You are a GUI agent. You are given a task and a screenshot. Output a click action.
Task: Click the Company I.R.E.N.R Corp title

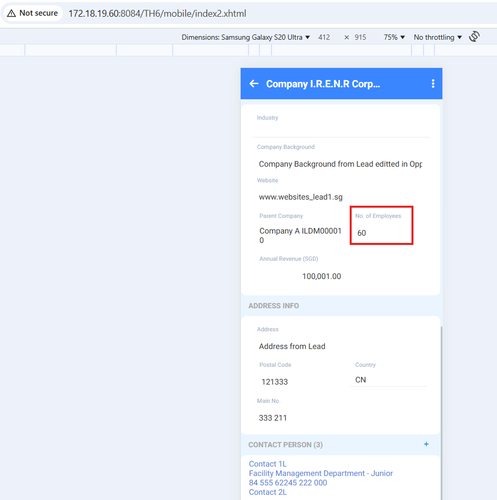323,84
